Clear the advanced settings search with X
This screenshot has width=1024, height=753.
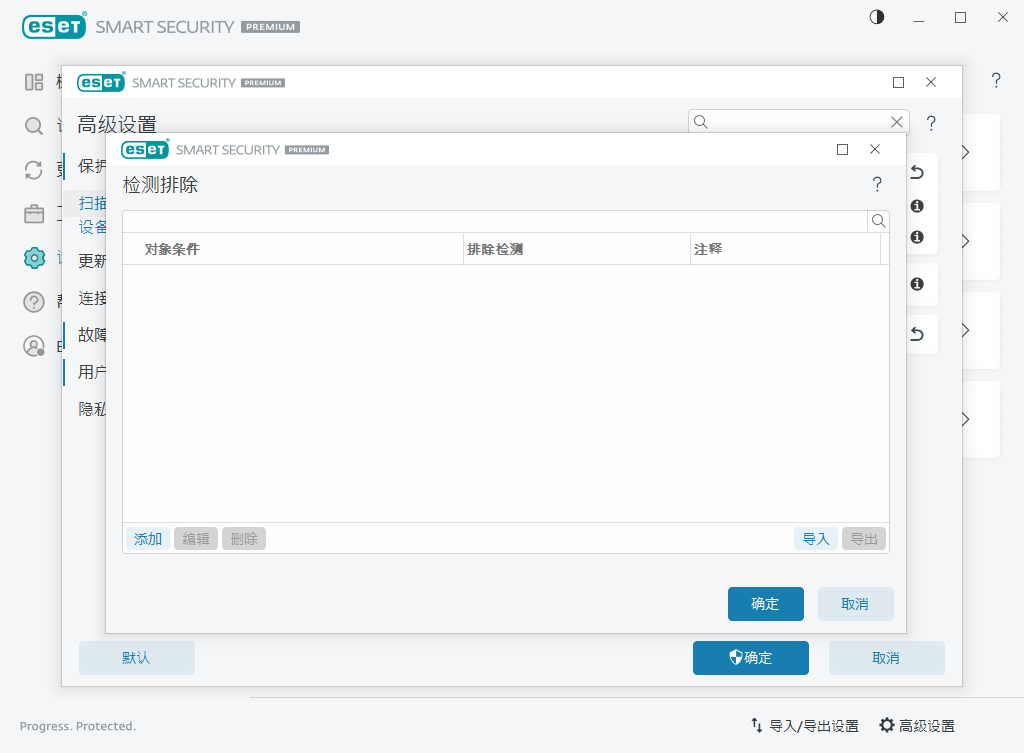pos(896,122)
